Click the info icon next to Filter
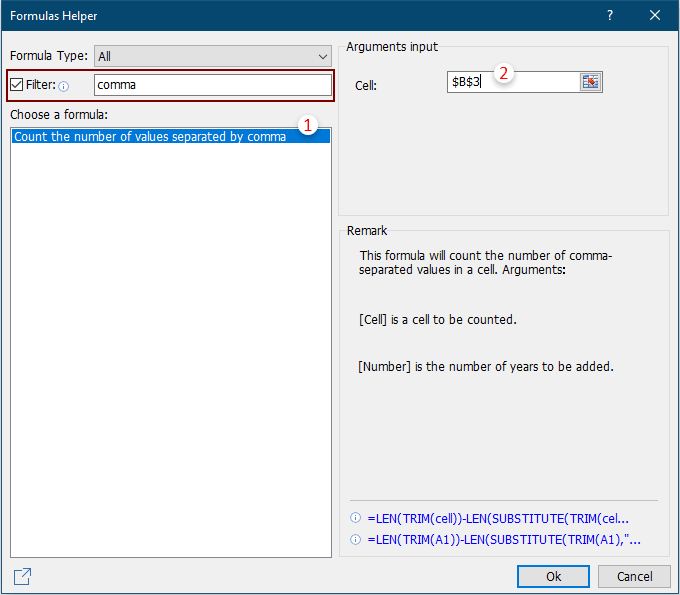Image resolution: width=680 pixels, height=595 pixels. [64, 86]
